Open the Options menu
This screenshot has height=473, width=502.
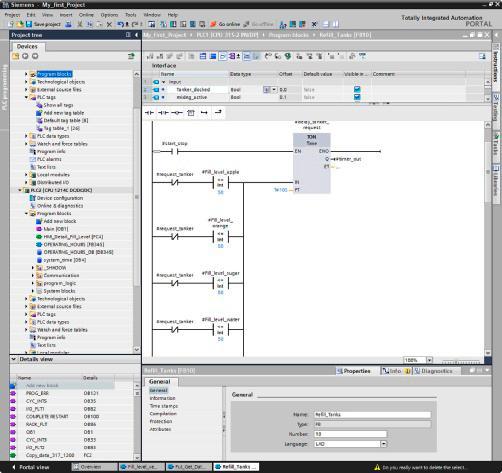point(109,15)
